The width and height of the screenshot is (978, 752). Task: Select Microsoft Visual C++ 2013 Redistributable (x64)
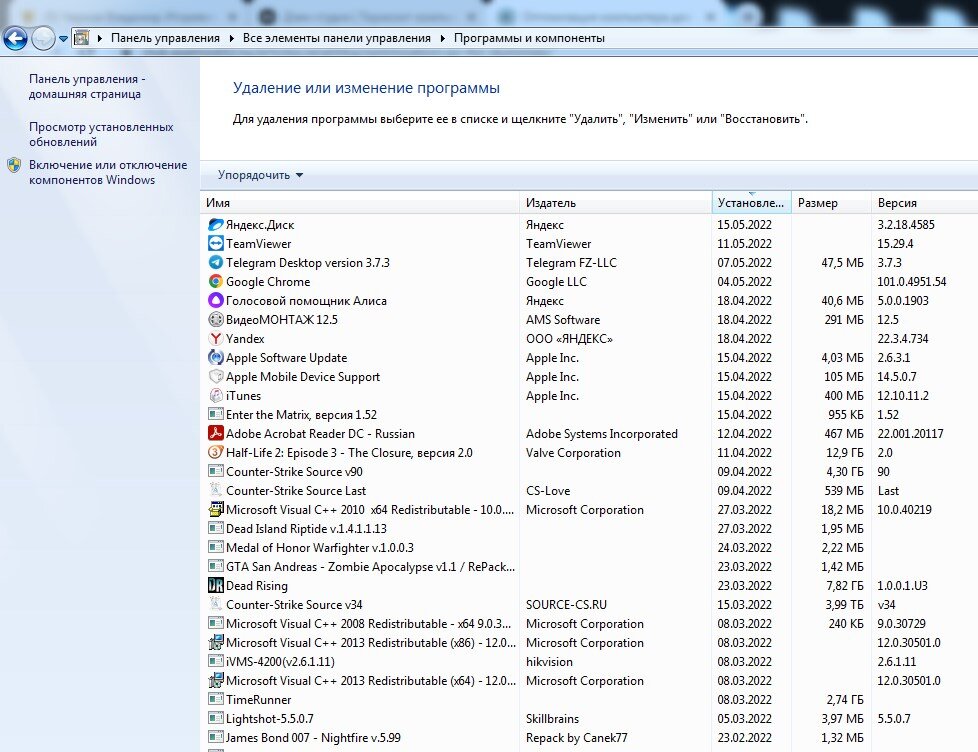589,681
